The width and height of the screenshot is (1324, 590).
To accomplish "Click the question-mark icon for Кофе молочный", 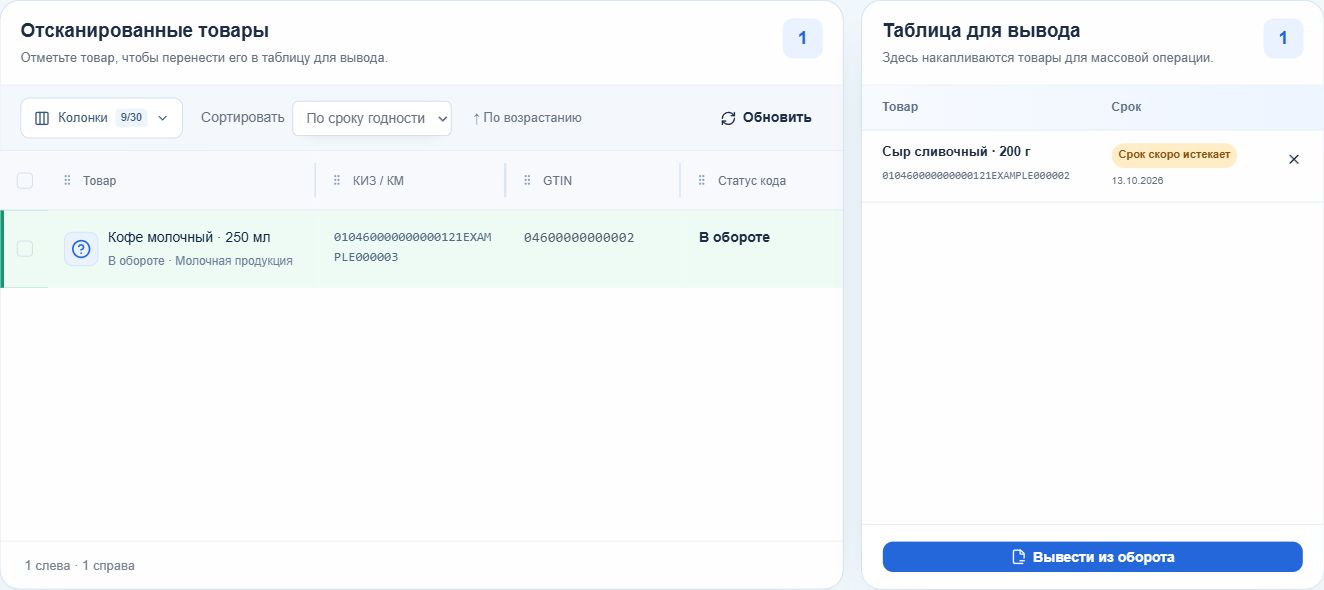I will pyautogui.click(x=81, y=249).
